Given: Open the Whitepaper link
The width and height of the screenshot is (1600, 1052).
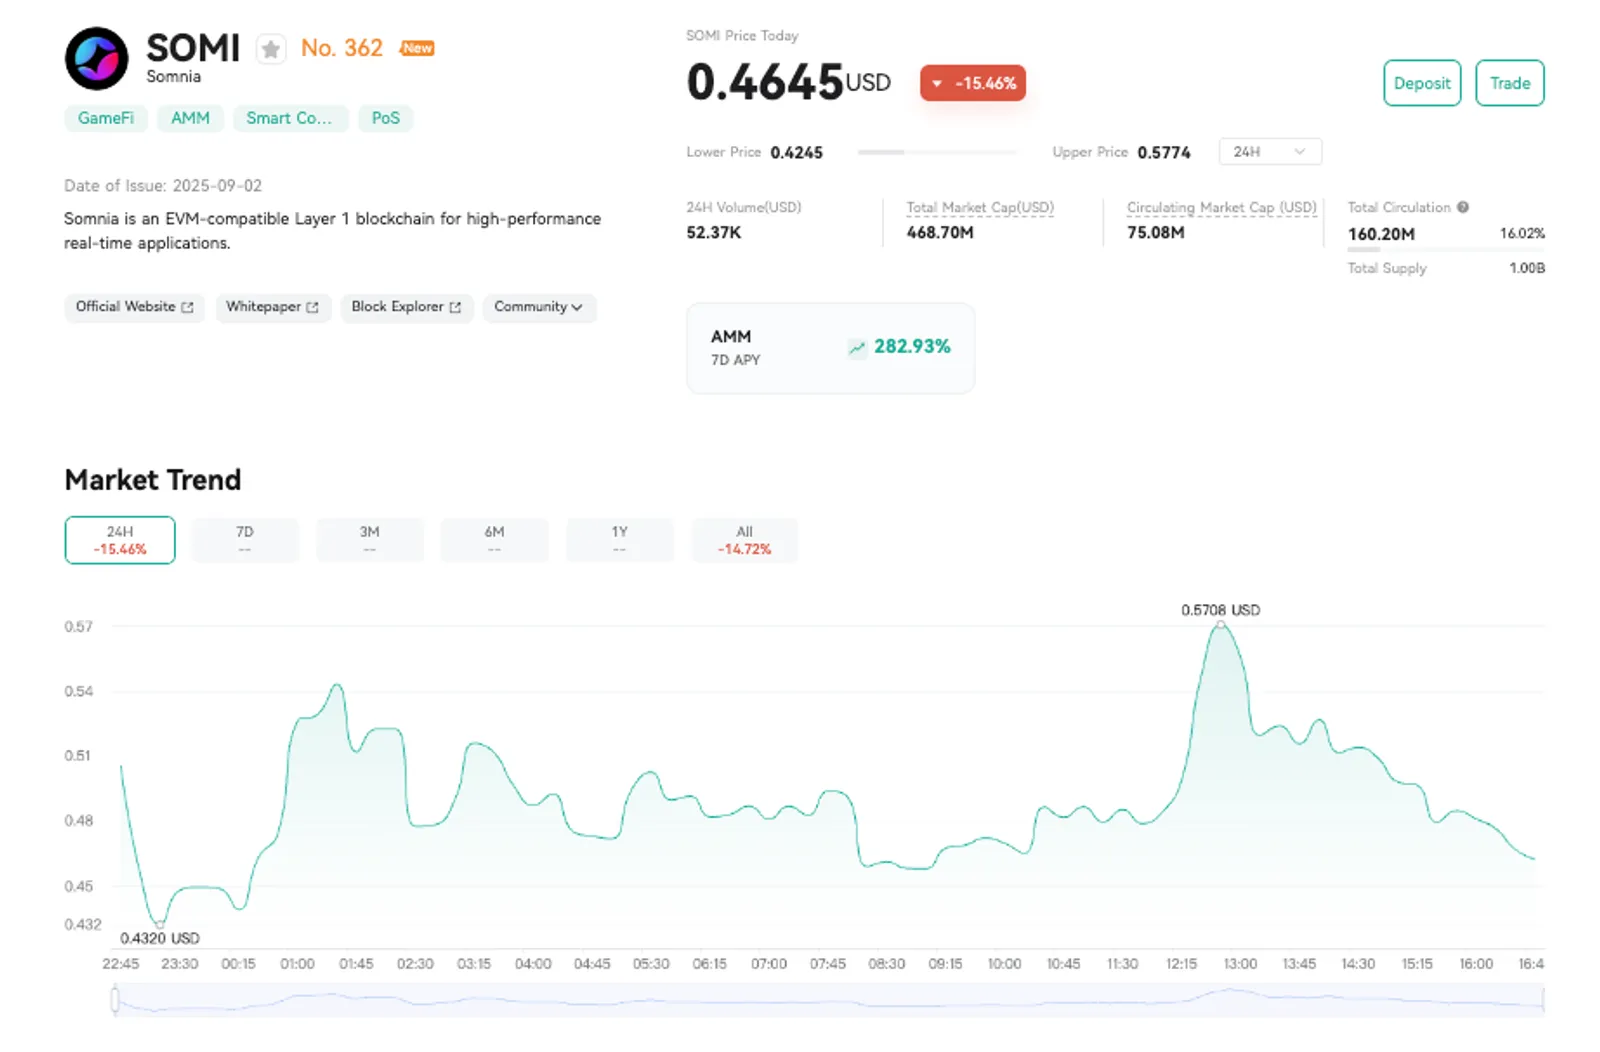Looking at the screenshot, I should (272, 307).
